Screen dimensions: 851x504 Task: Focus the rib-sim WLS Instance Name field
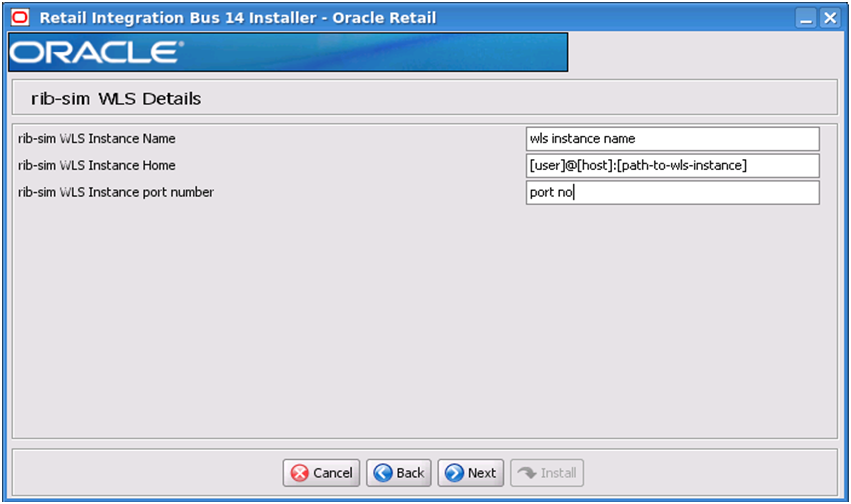click(672, 139)
